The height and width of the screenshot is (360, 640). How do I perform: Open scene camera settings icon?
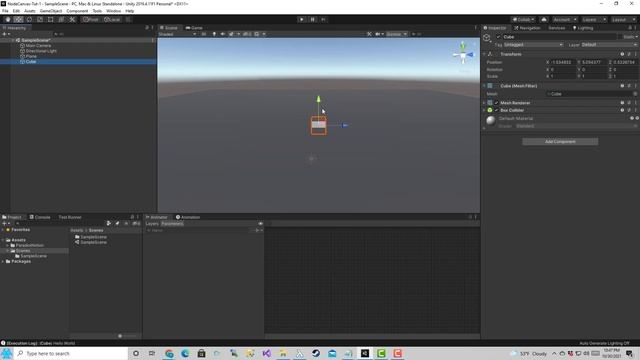click(x=379, y=34)
